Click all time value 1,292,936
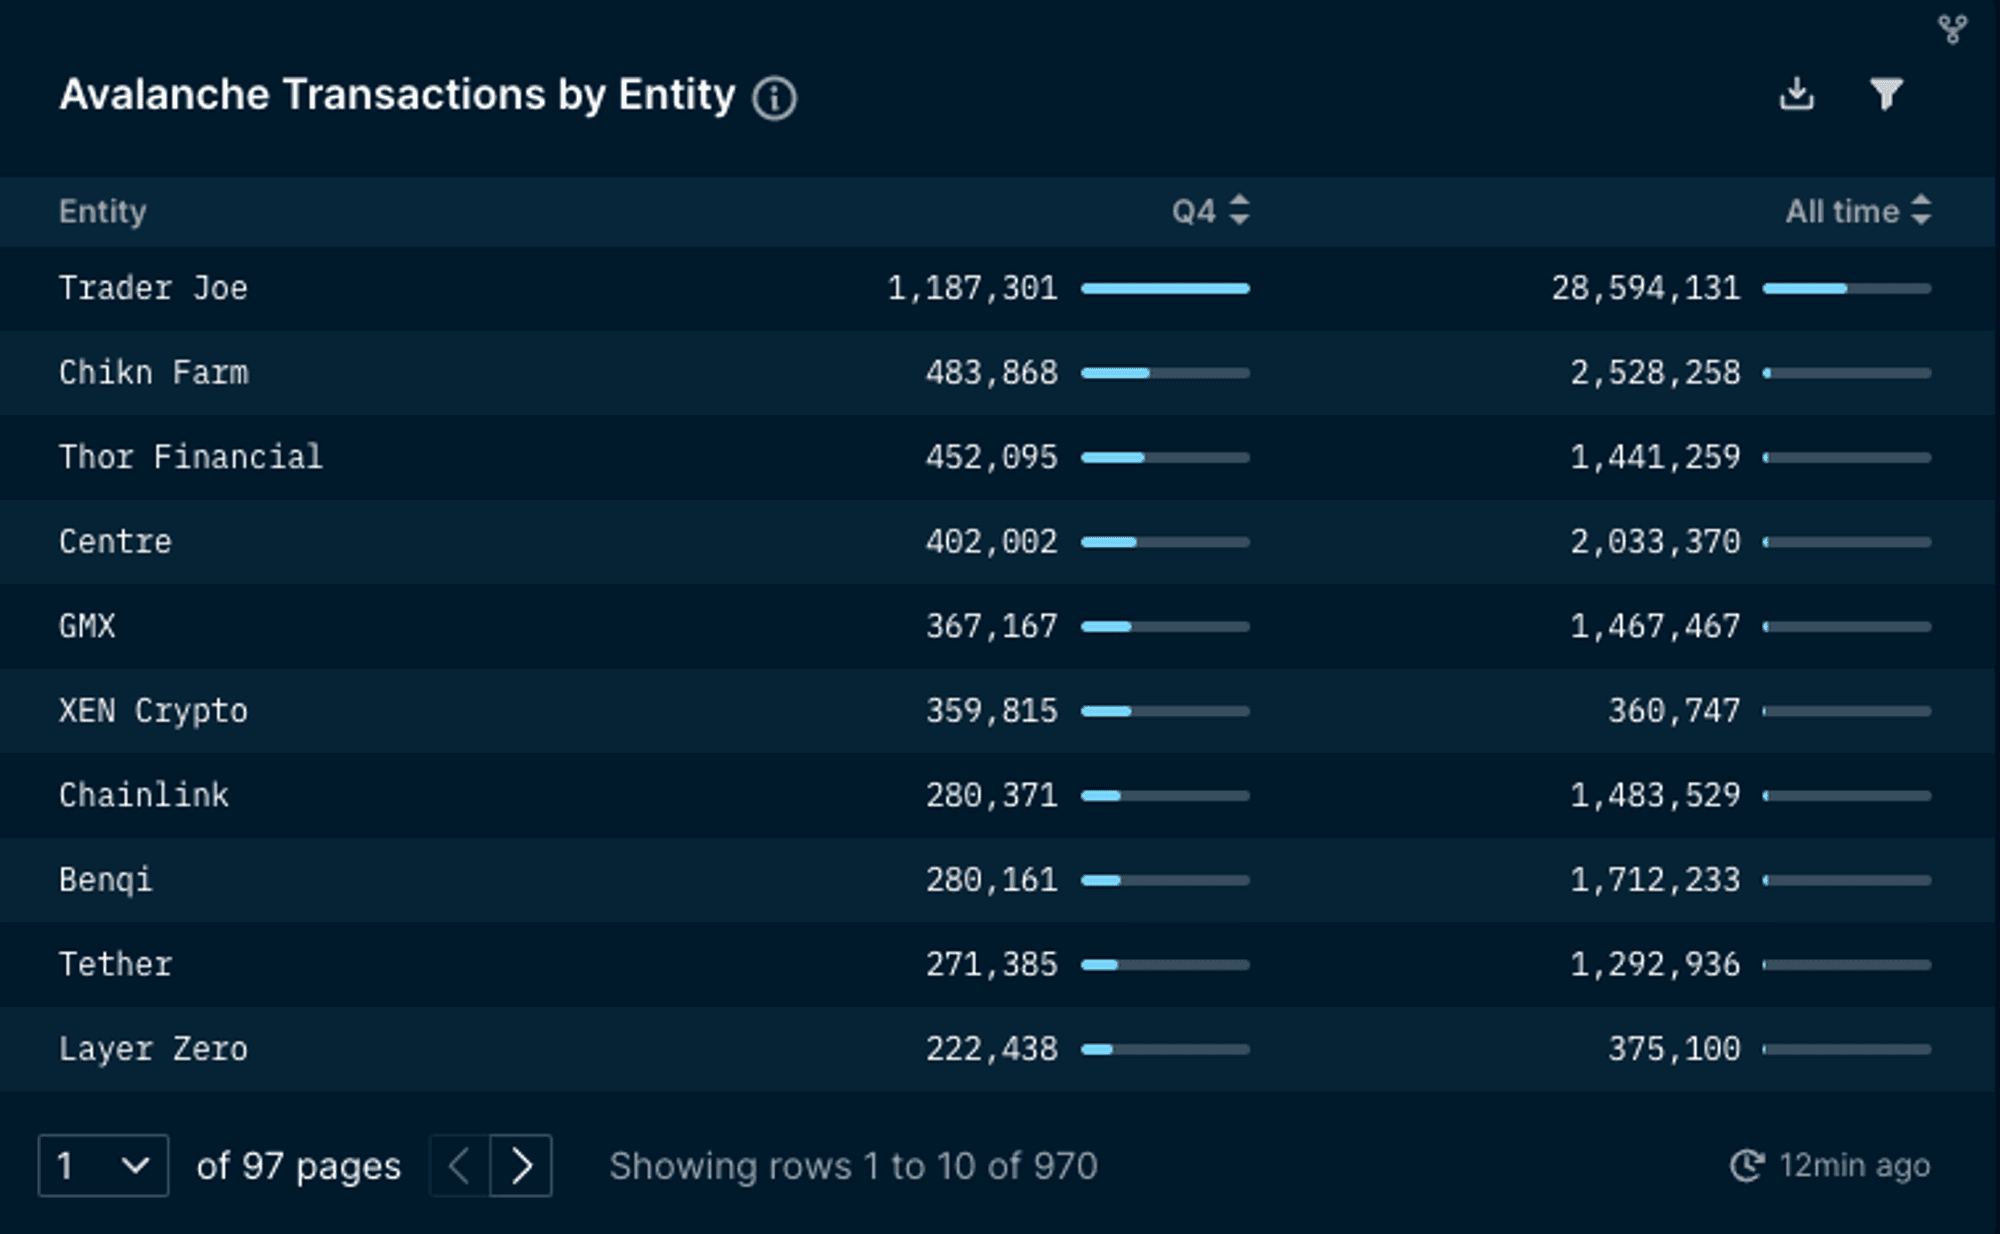Screen dimensions: 2000x1234 pyautogui.click(x=1655, y=964)
